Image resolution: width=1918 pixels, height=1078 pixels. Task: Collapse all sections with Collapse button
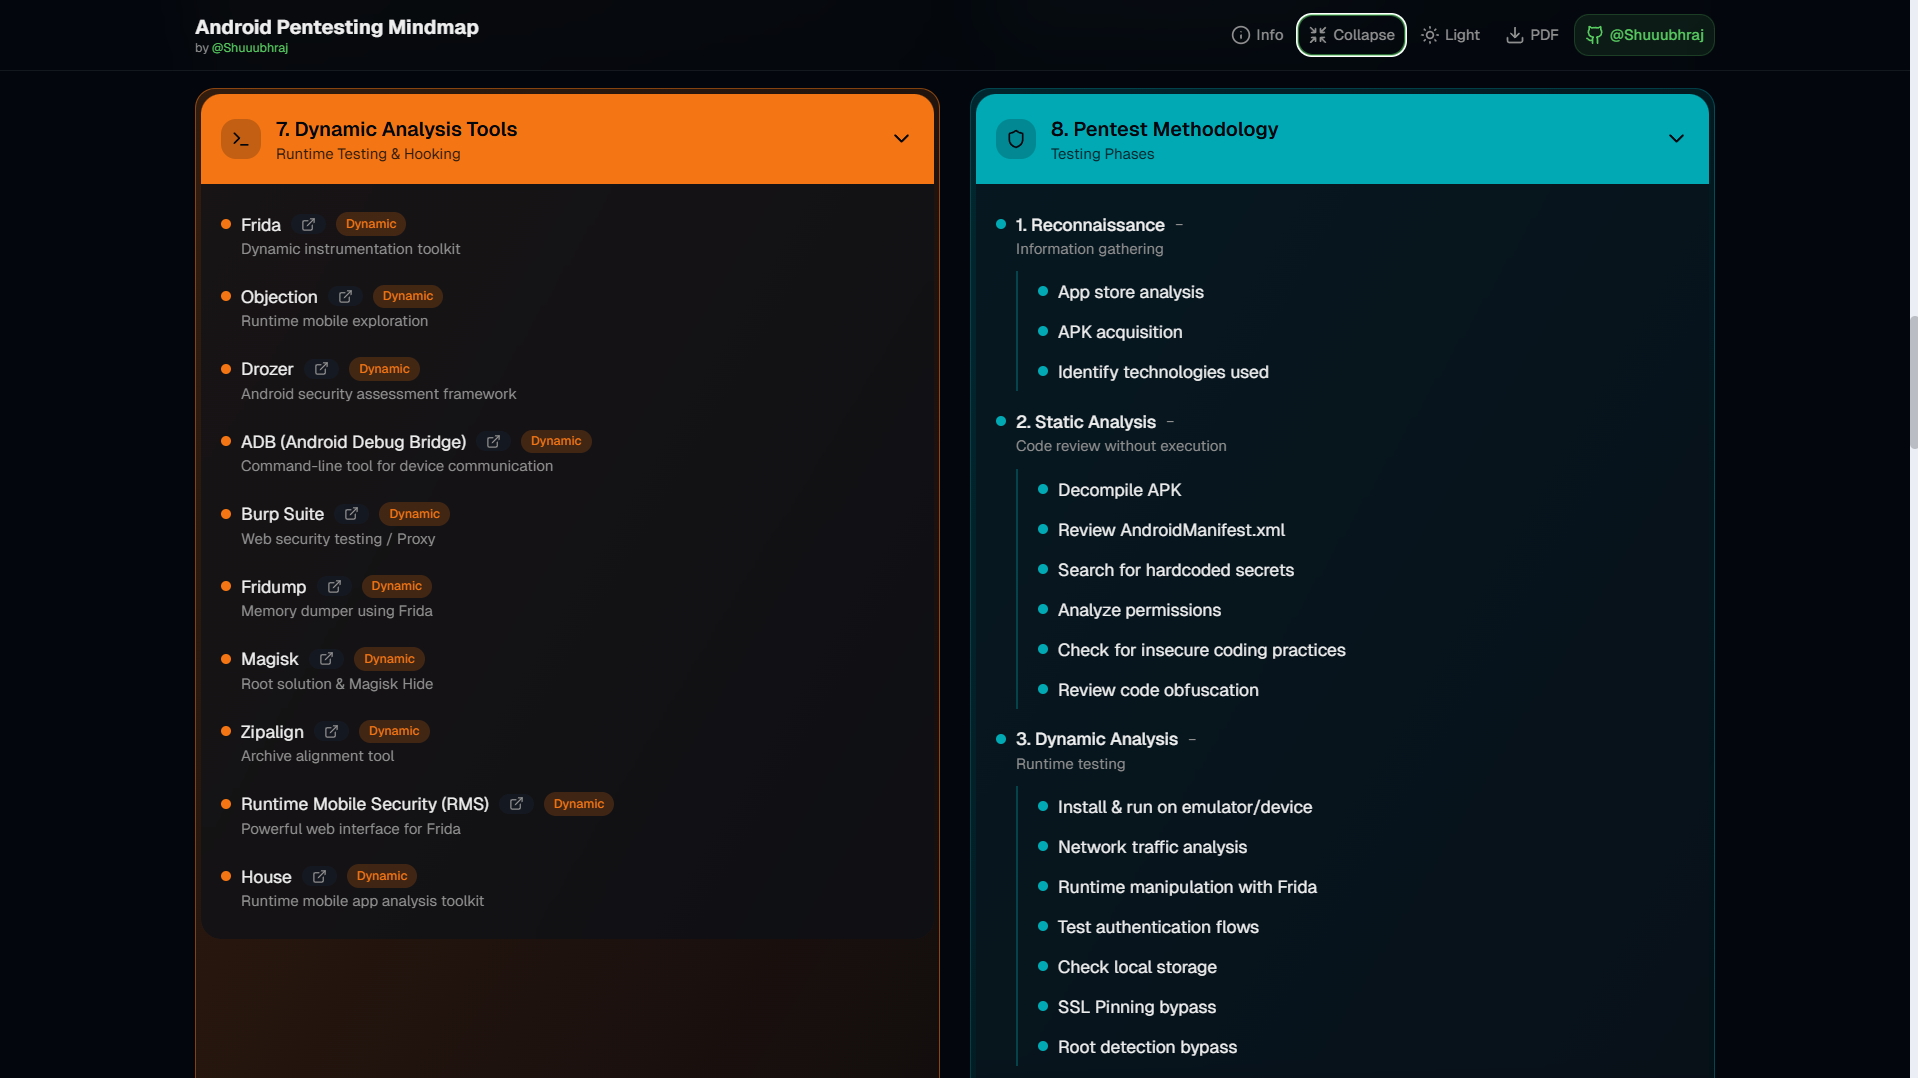(1351, 35)
